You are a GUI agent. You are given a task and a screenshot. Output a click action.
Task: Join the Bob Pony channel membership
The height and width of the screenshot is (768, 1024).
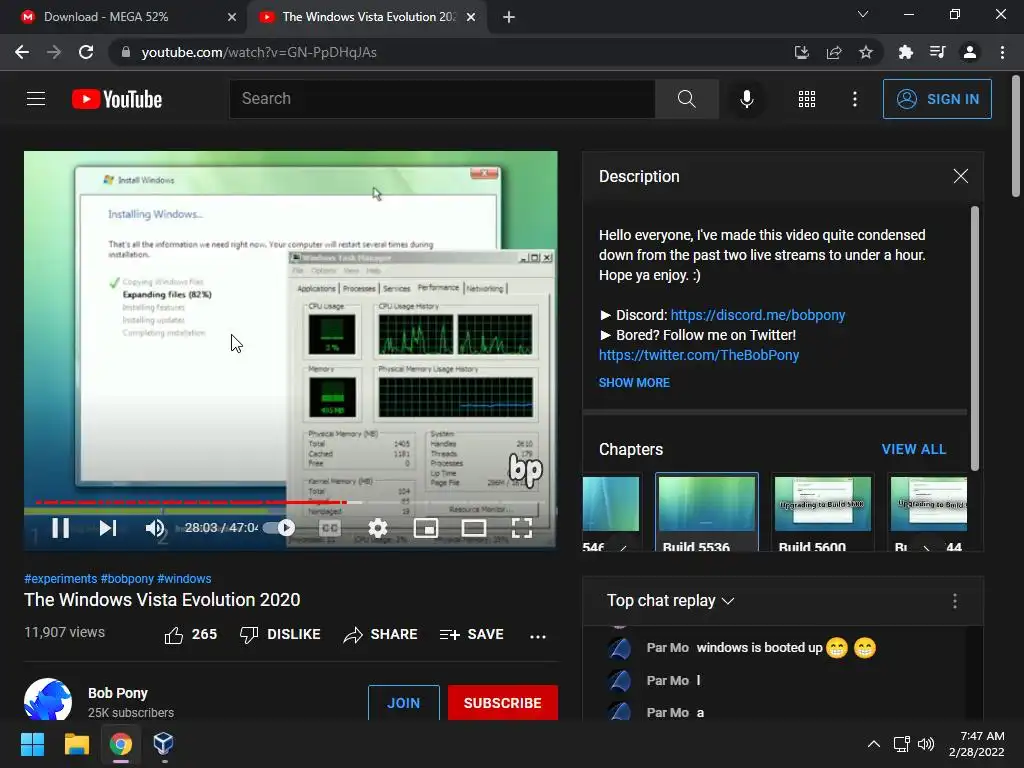tap(404, 703)
